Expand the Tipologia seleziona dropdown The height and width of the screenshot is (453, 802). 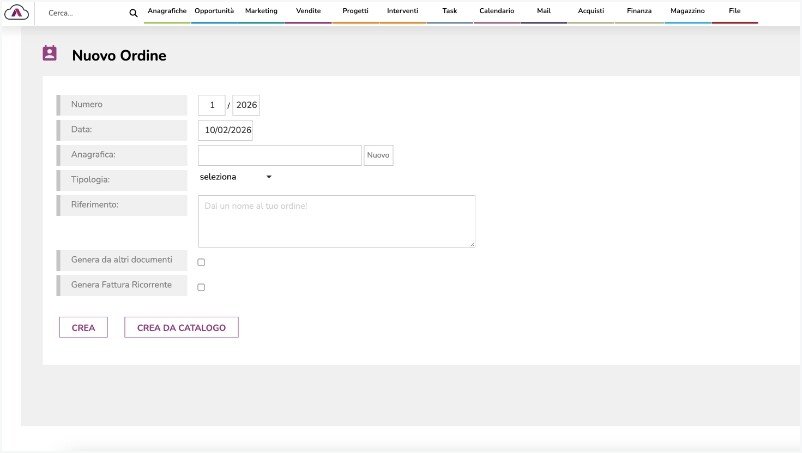coord(236,177)
